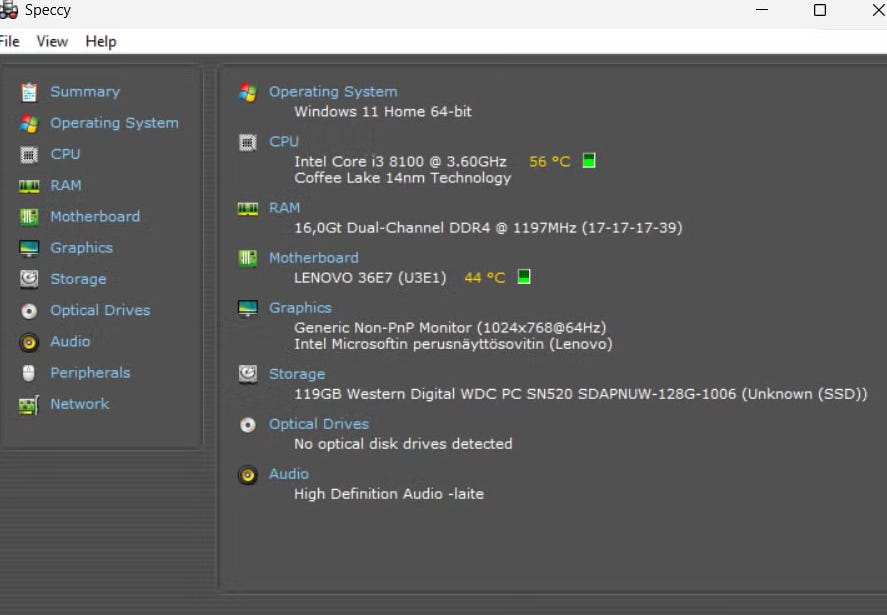Click the Optical Drives disc icon in summary panel
Viewport: 887px width, 615px height.
click(x=248, y=424)
